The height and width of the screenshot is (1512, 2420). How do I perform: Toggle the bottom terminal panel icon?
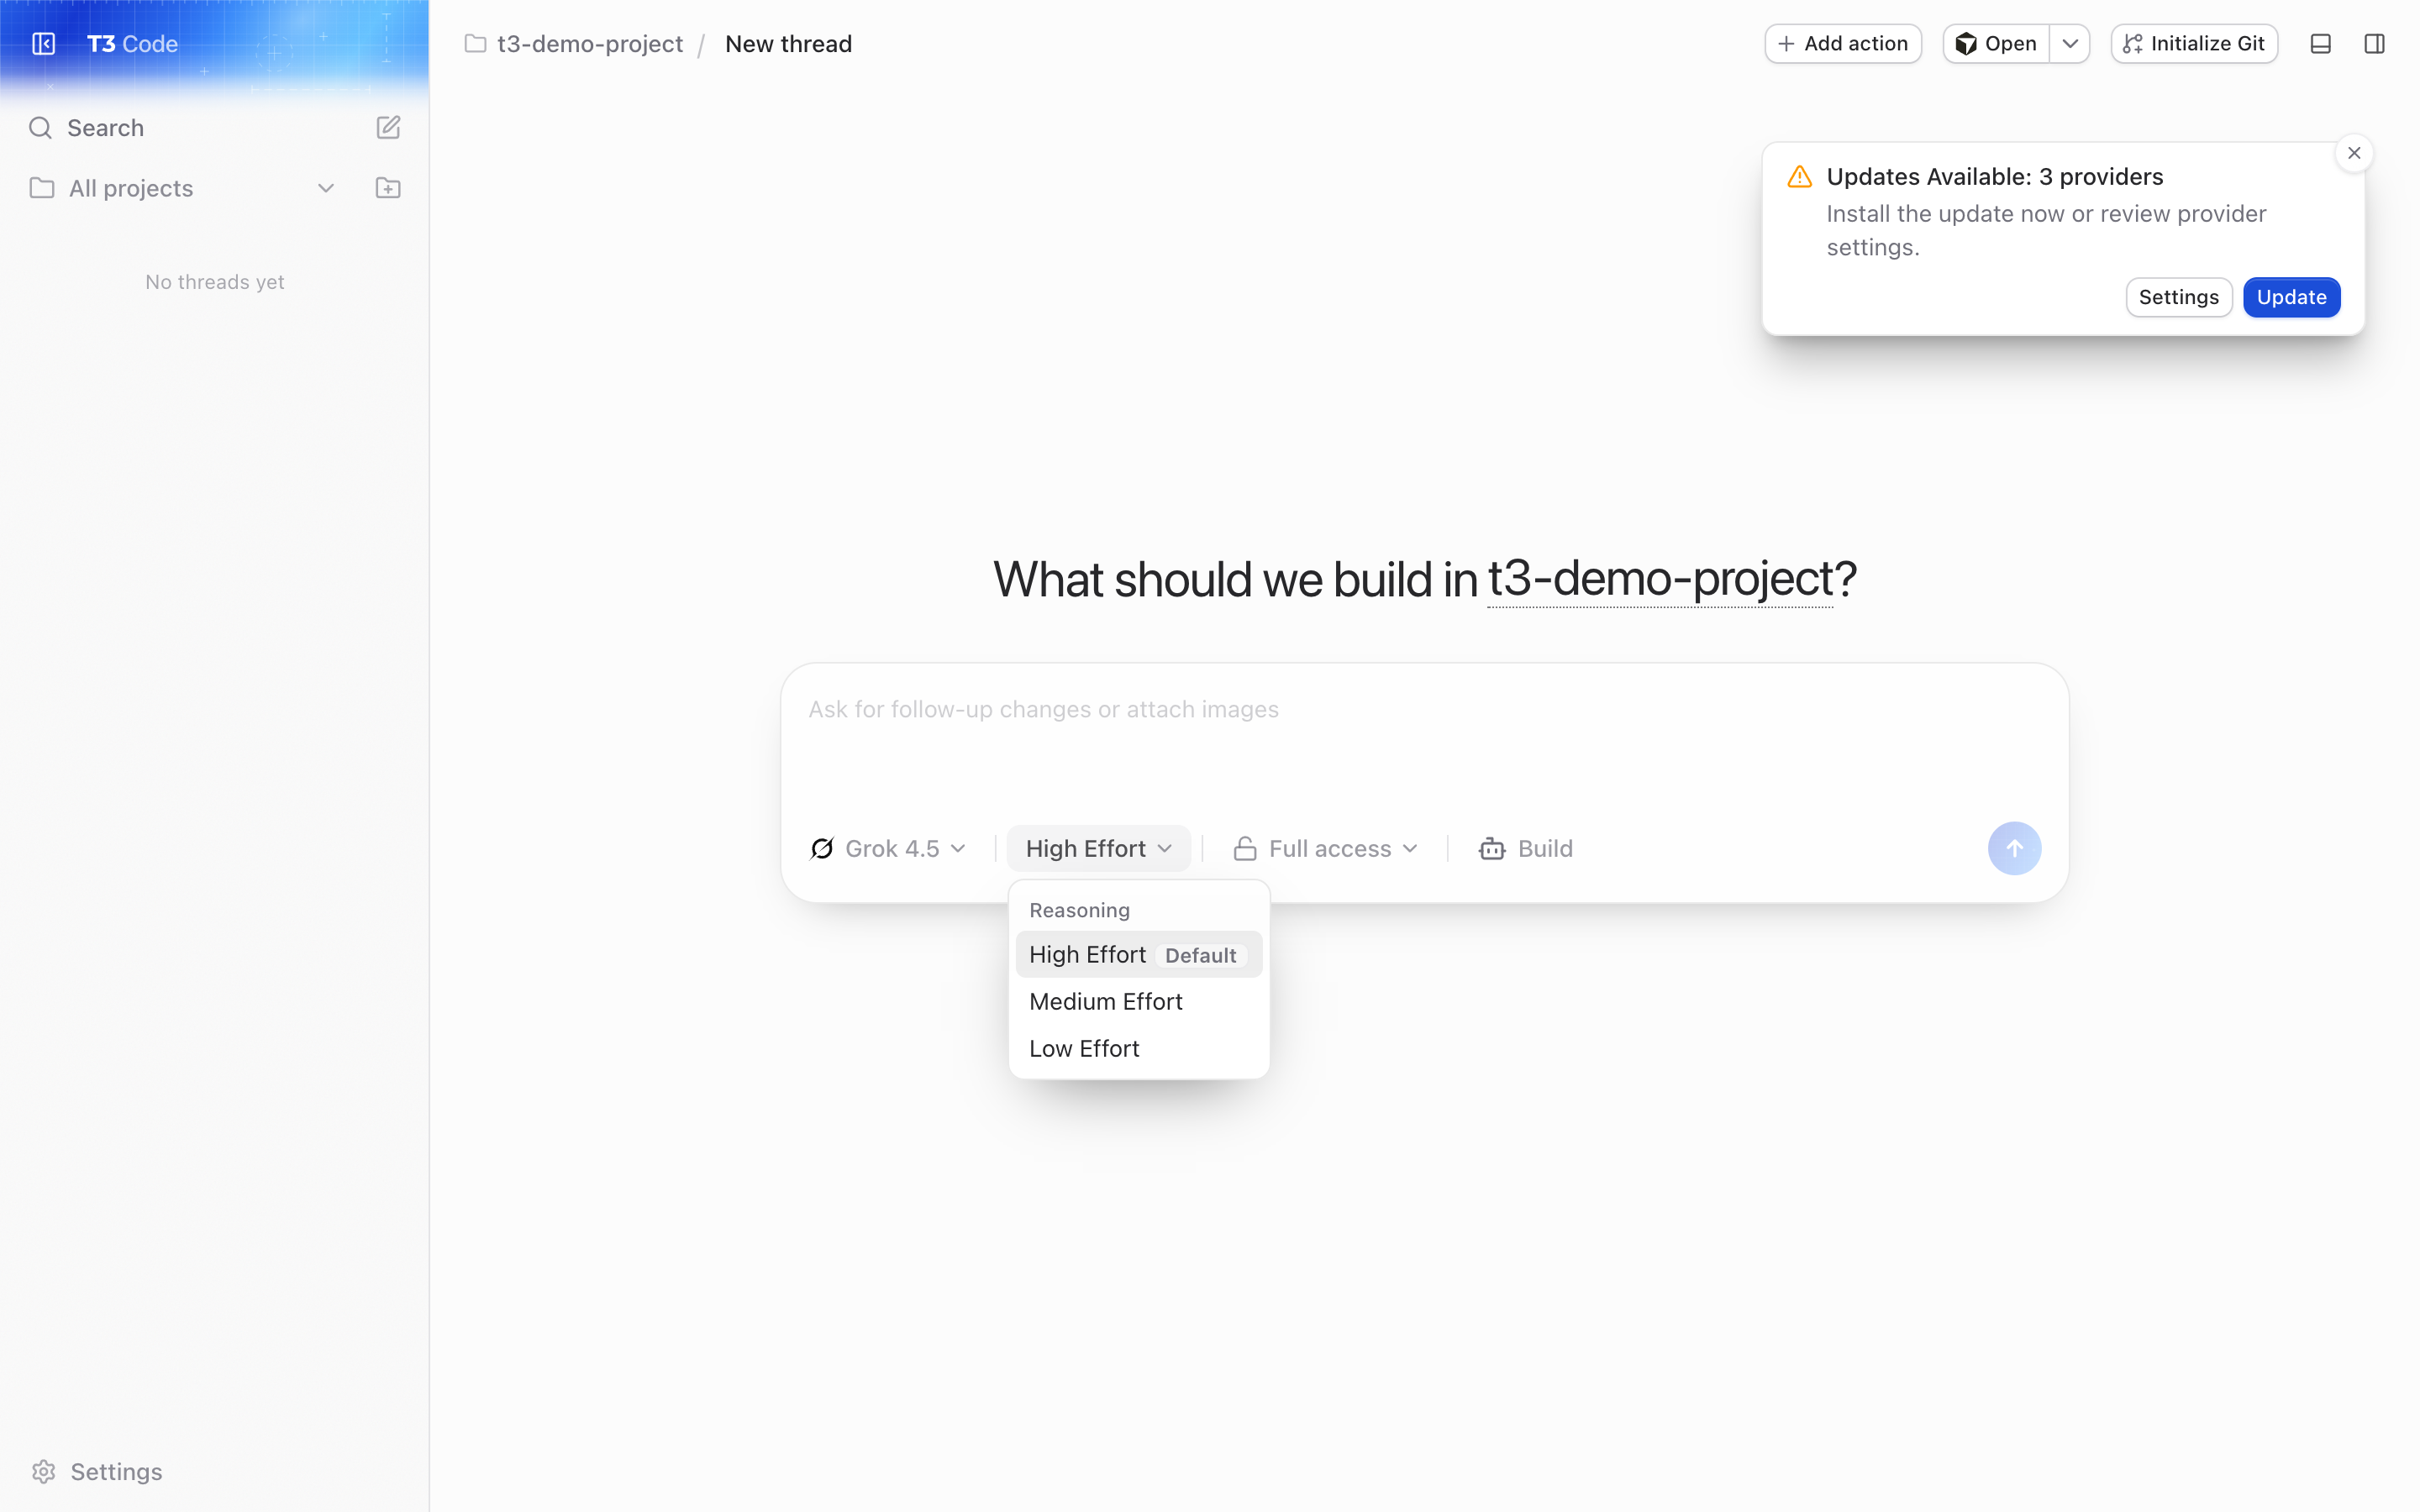pos(2321,44)
